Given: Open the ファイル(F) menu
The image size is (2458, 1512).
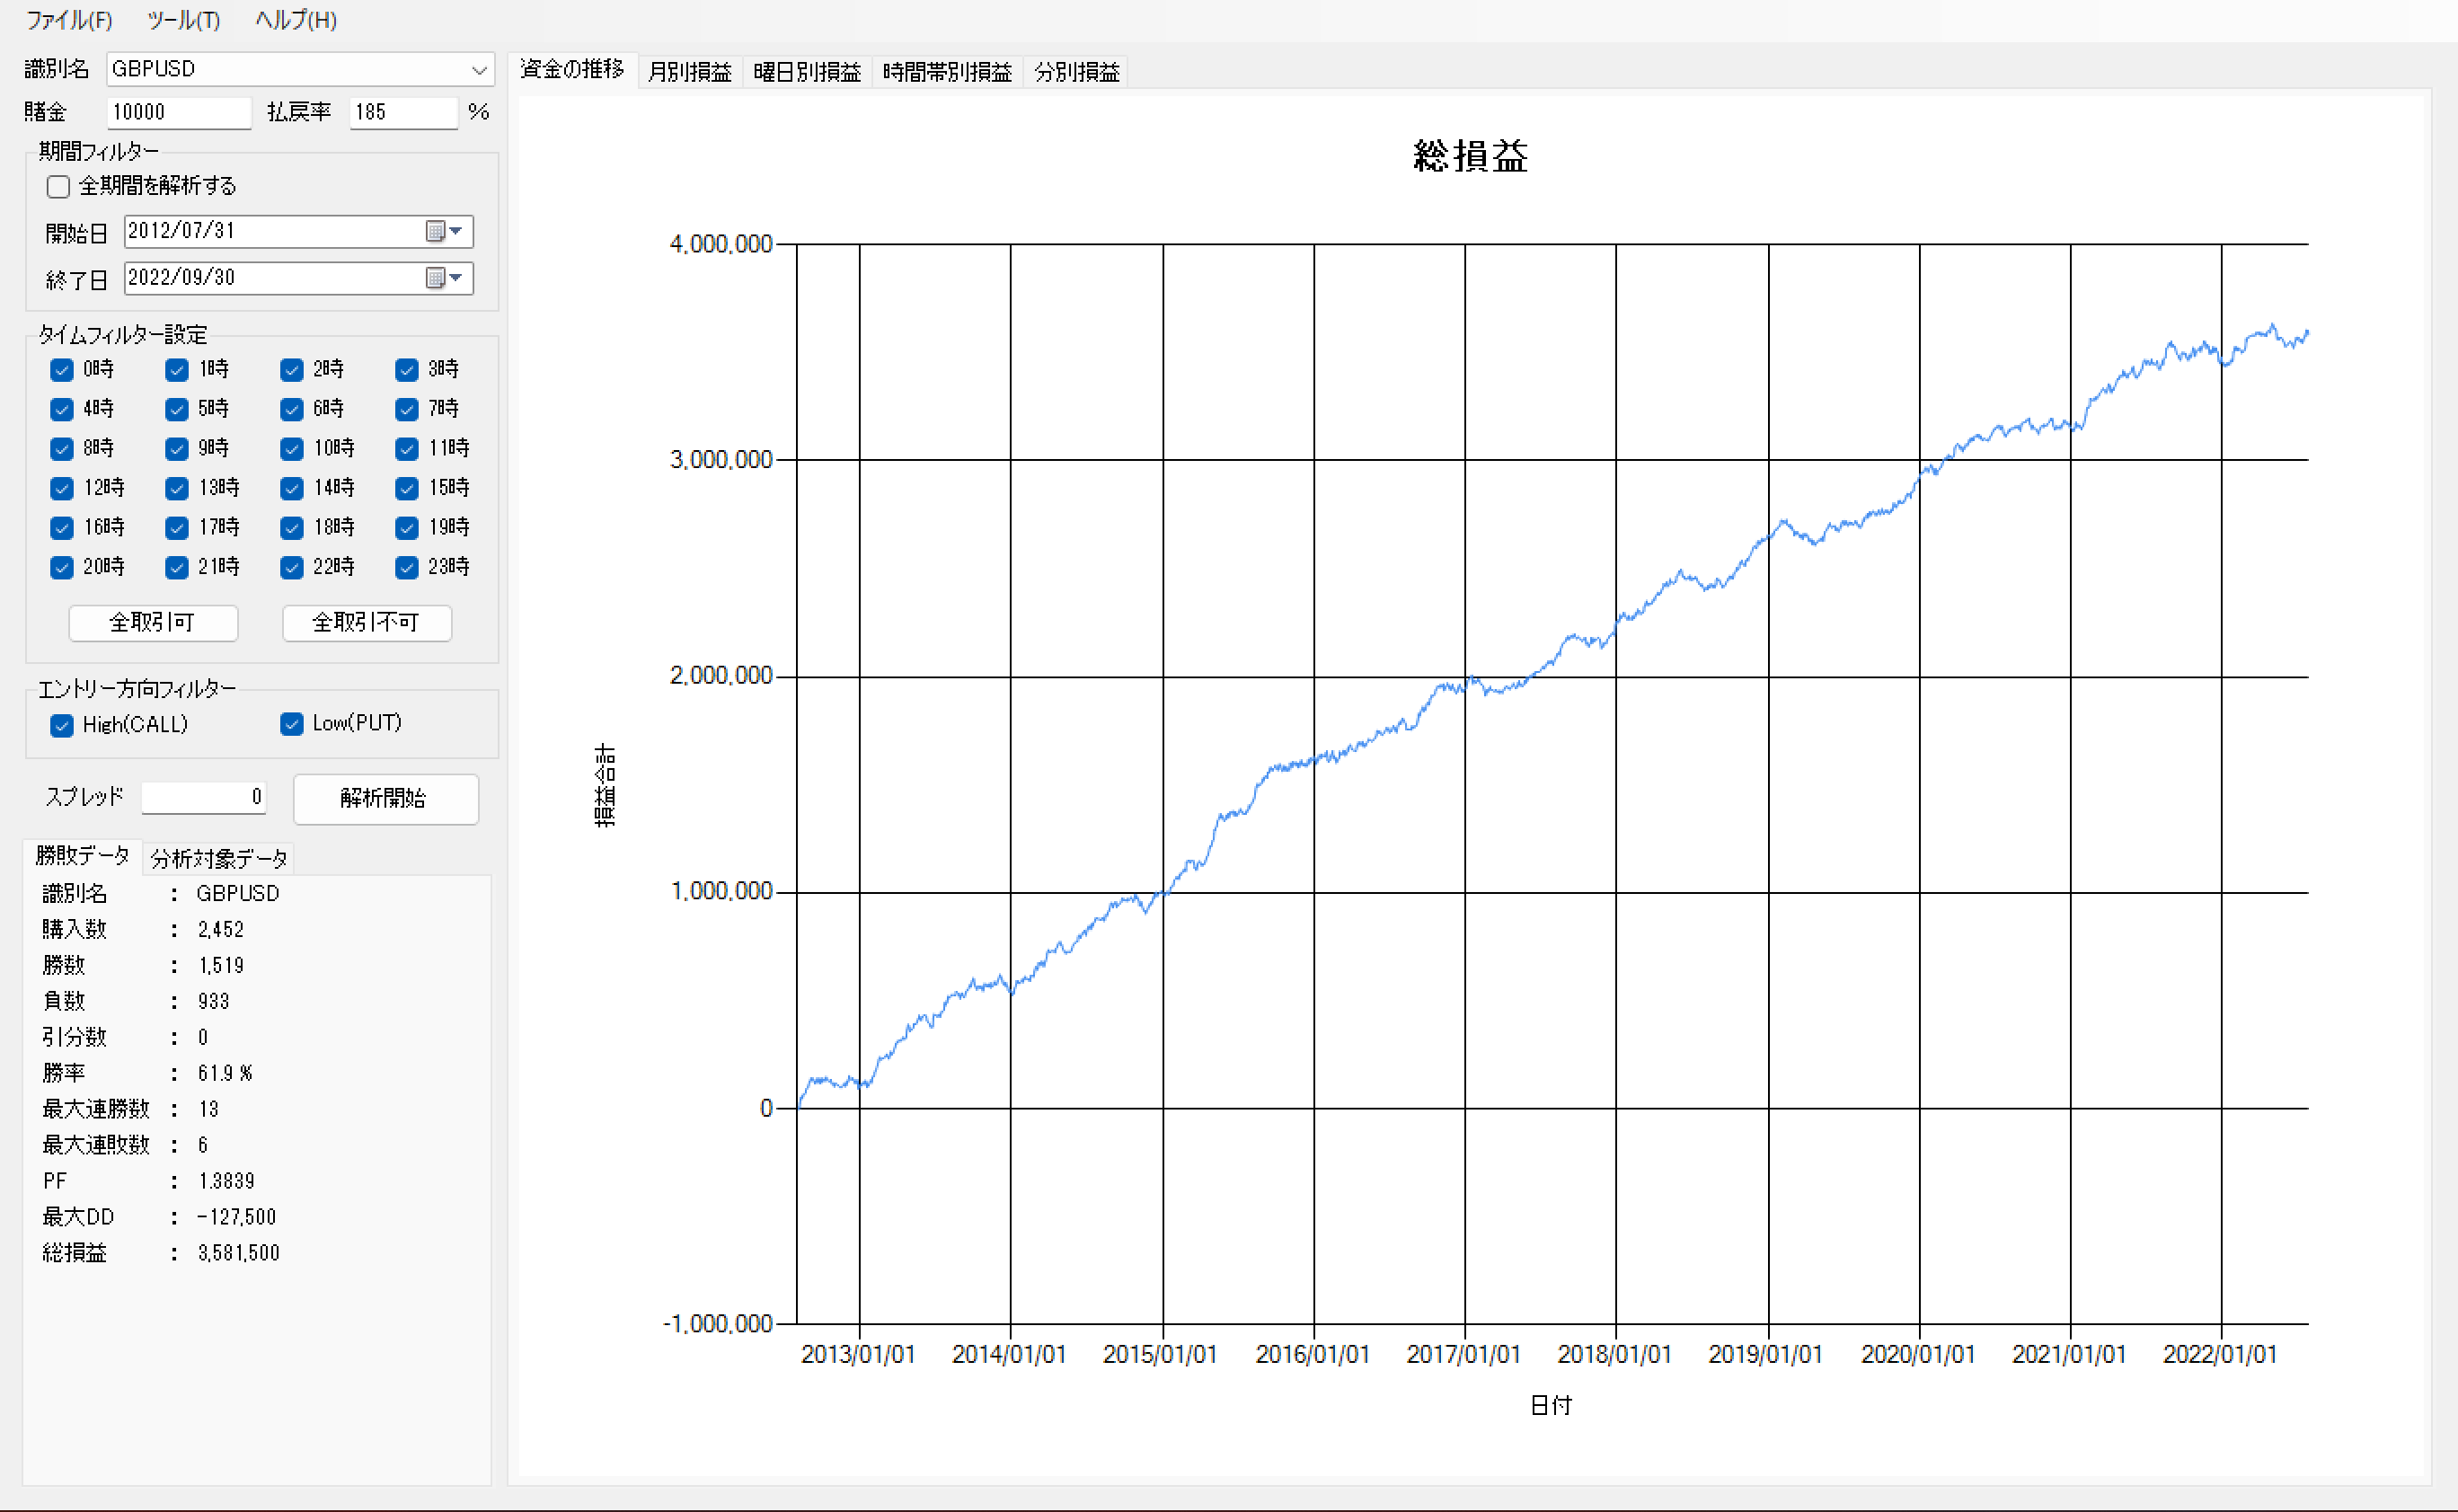Looking at the screenshot, I should click(x=69, y=20).
